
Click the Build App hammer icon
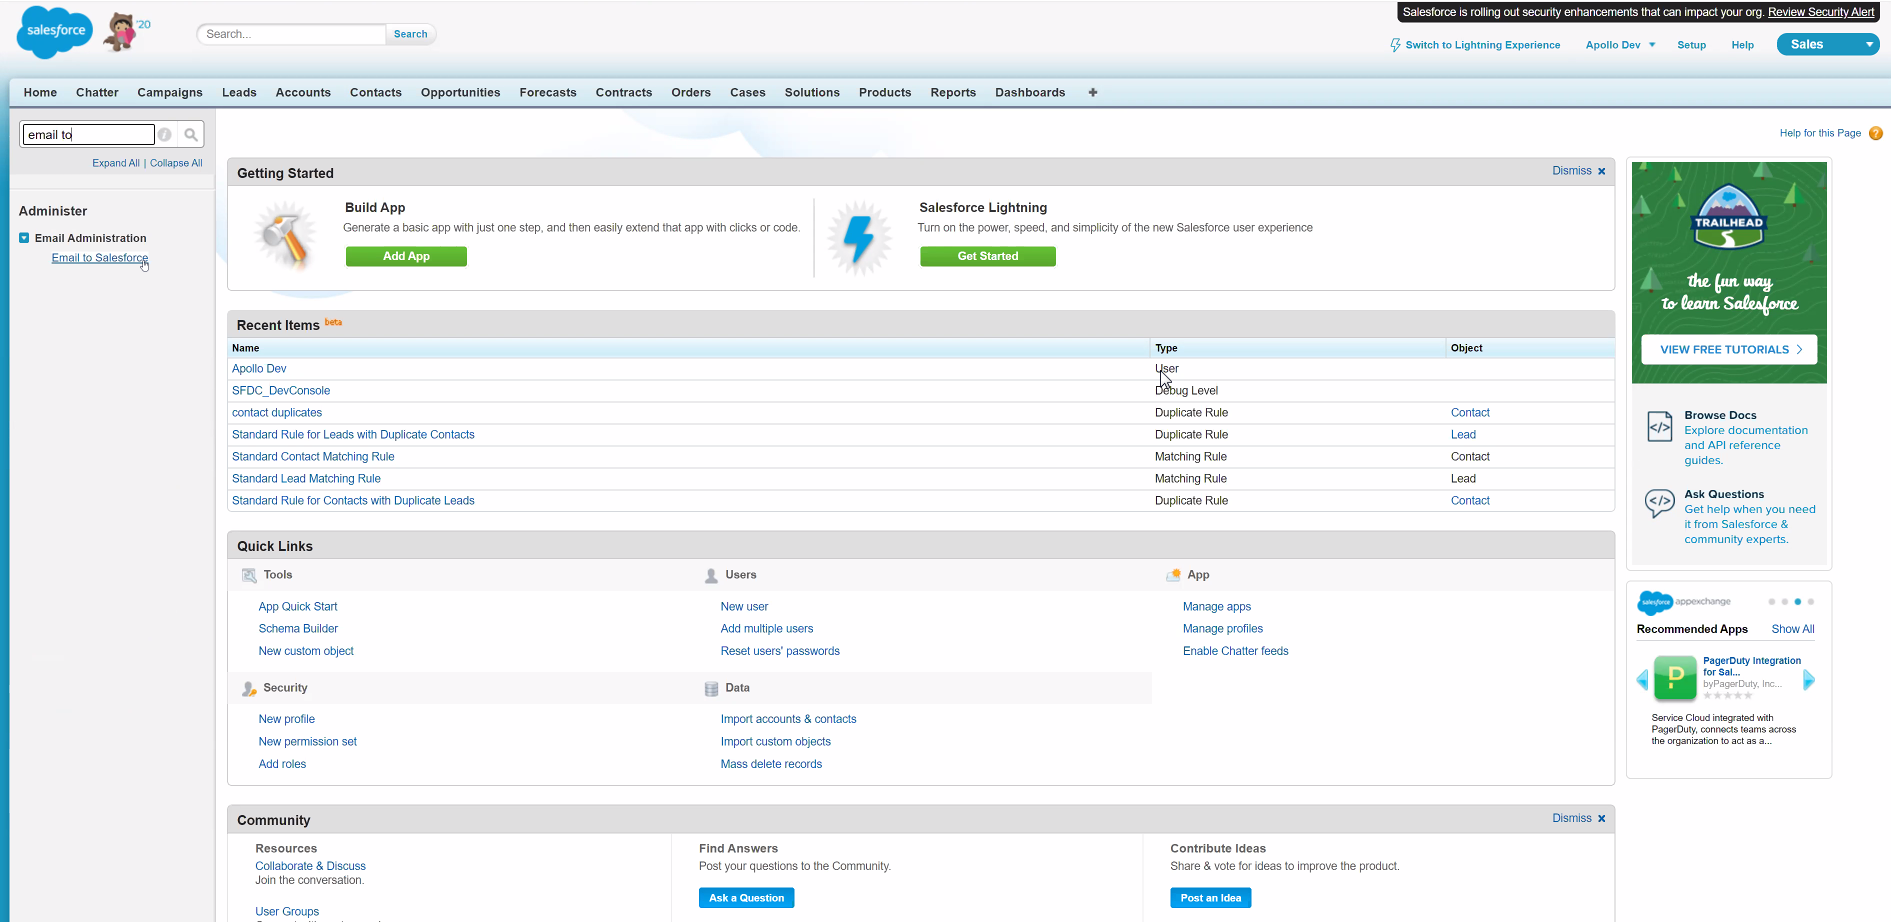(285, 237)
